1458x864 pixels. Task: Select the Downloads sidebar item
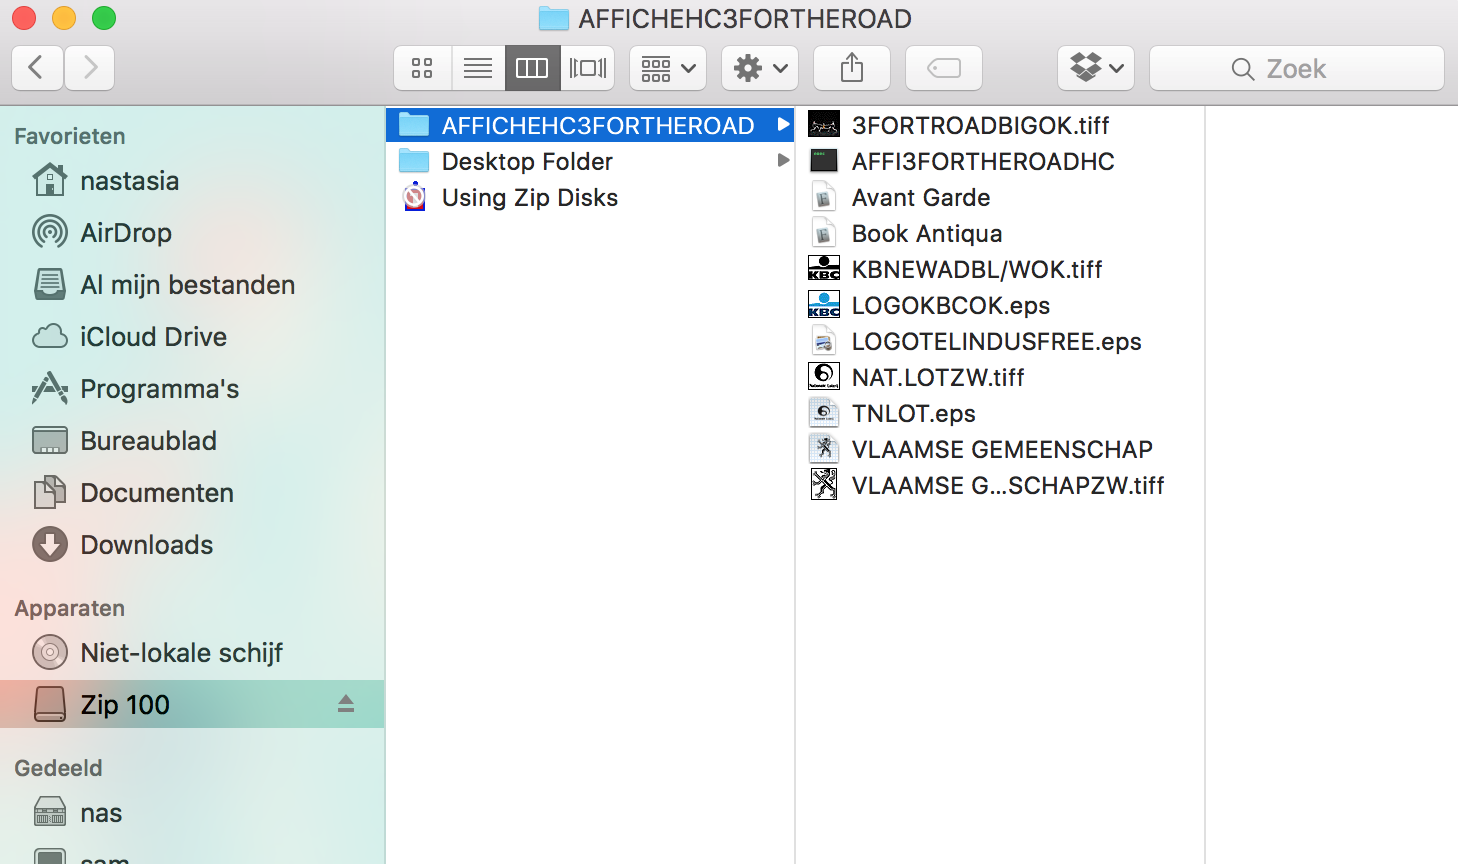click(x=146, y=545)
